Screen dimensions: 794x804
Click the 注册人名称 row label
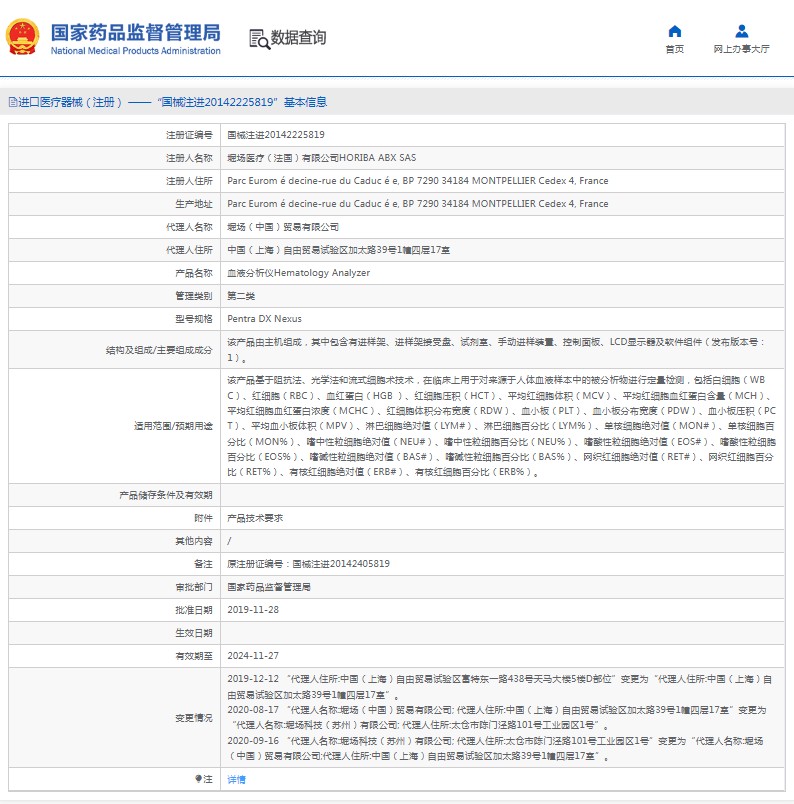(x=189, y=158)
